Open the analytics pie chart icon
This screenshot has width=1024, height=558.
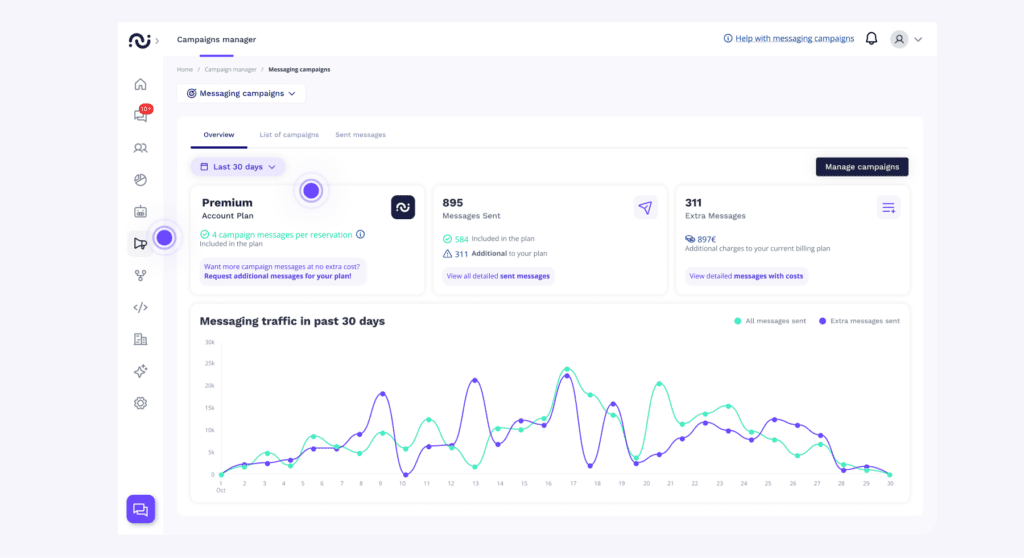click(140, 180)
